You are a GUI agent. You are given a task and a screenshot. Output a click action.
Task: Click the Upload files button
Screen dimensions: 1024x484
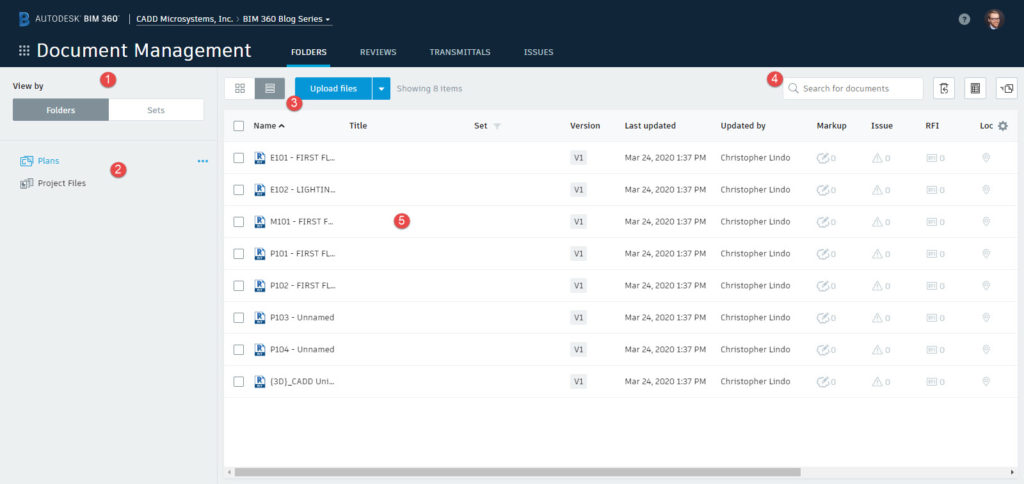(x=333, y=89)
